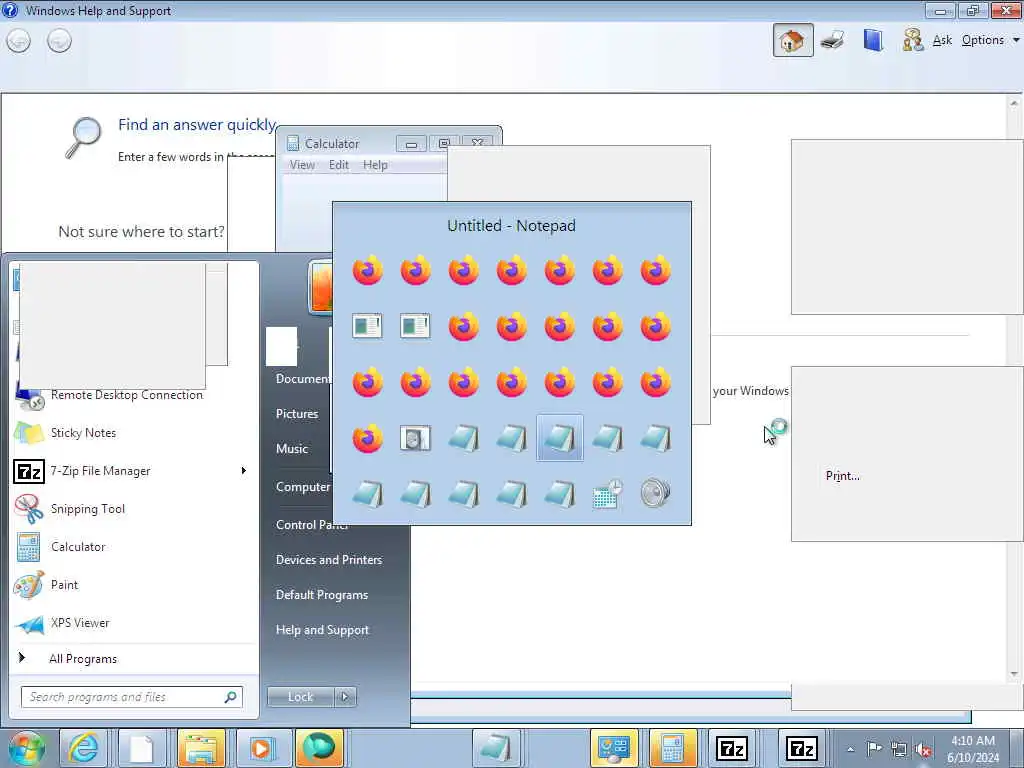Open Computer from Start menu
Image resolution: width=1024 pixels, height=768 pixels.
click(303, 487)
